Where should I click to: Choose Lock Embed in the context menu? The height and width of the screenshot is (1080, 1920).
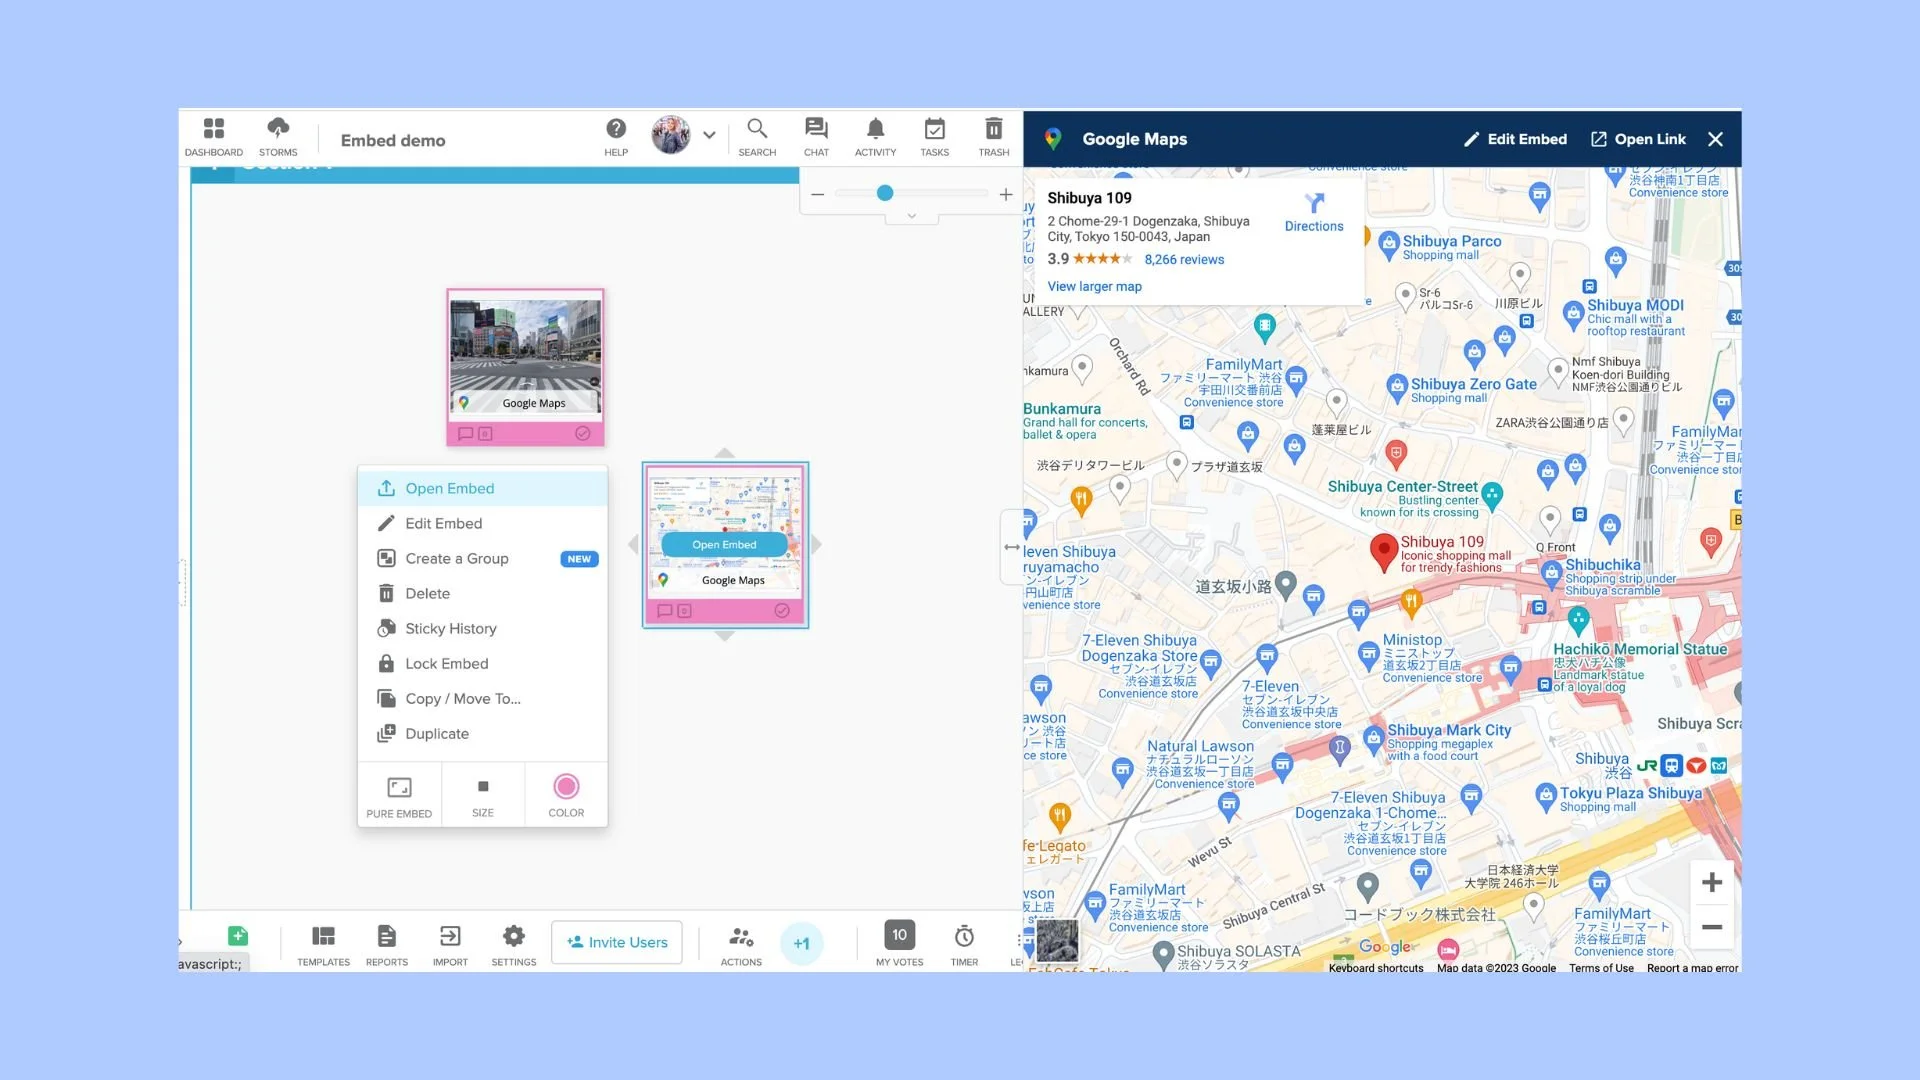pyautogui.click(x=446, y=663)
